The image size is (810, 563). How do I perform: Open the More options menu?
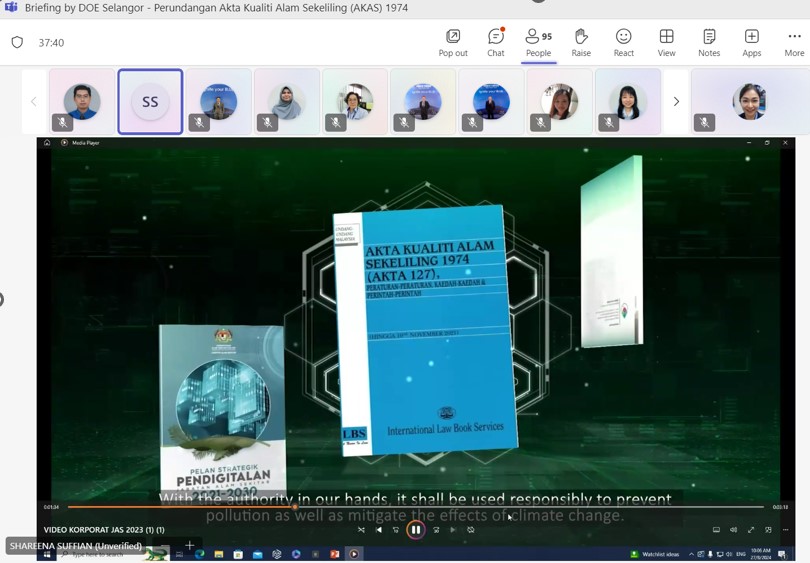coord(794,42)
